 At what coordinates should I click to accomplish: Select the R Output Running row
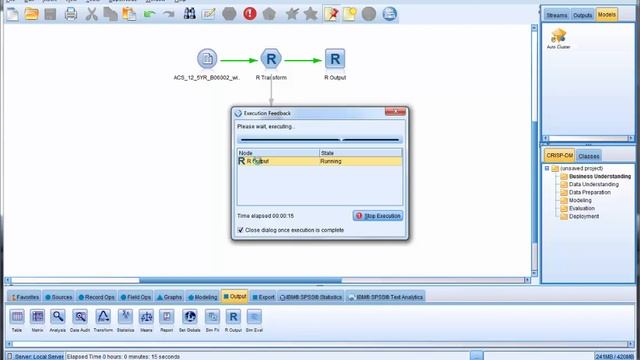coord(320,161)
